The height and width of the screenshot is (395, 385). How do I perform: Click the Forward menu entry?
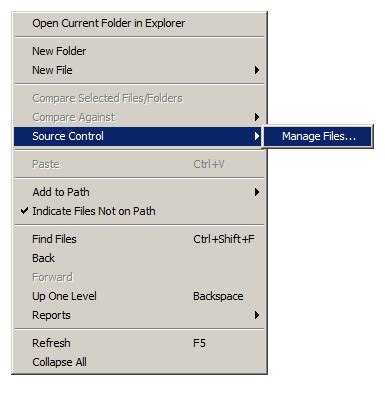point(139,277)
